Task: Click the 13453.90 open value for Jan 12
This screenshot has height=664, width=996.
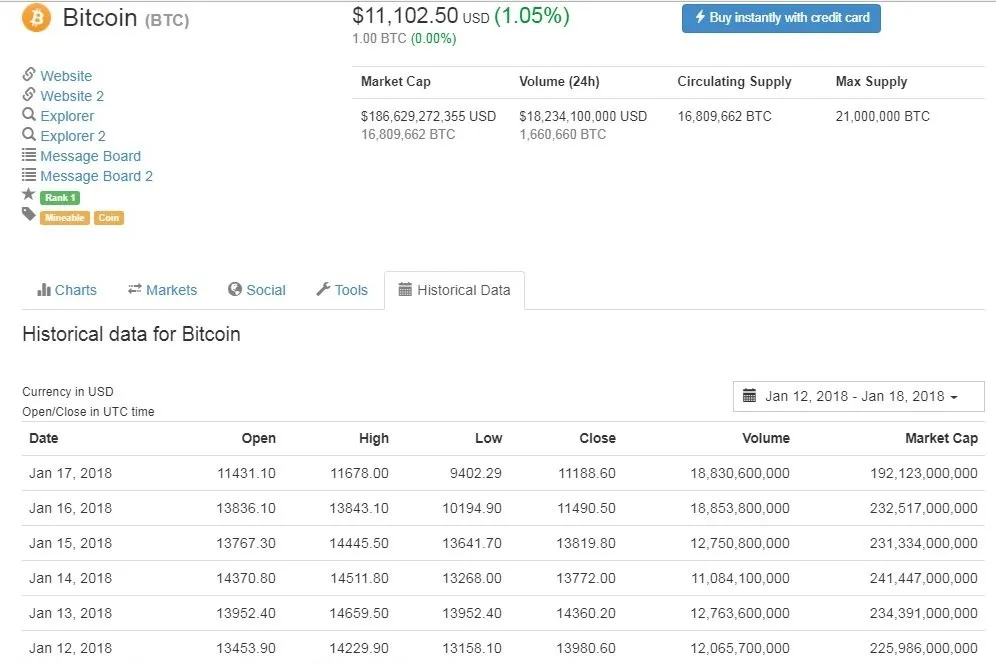Action: pyautogui.click(x=246, y=648)
